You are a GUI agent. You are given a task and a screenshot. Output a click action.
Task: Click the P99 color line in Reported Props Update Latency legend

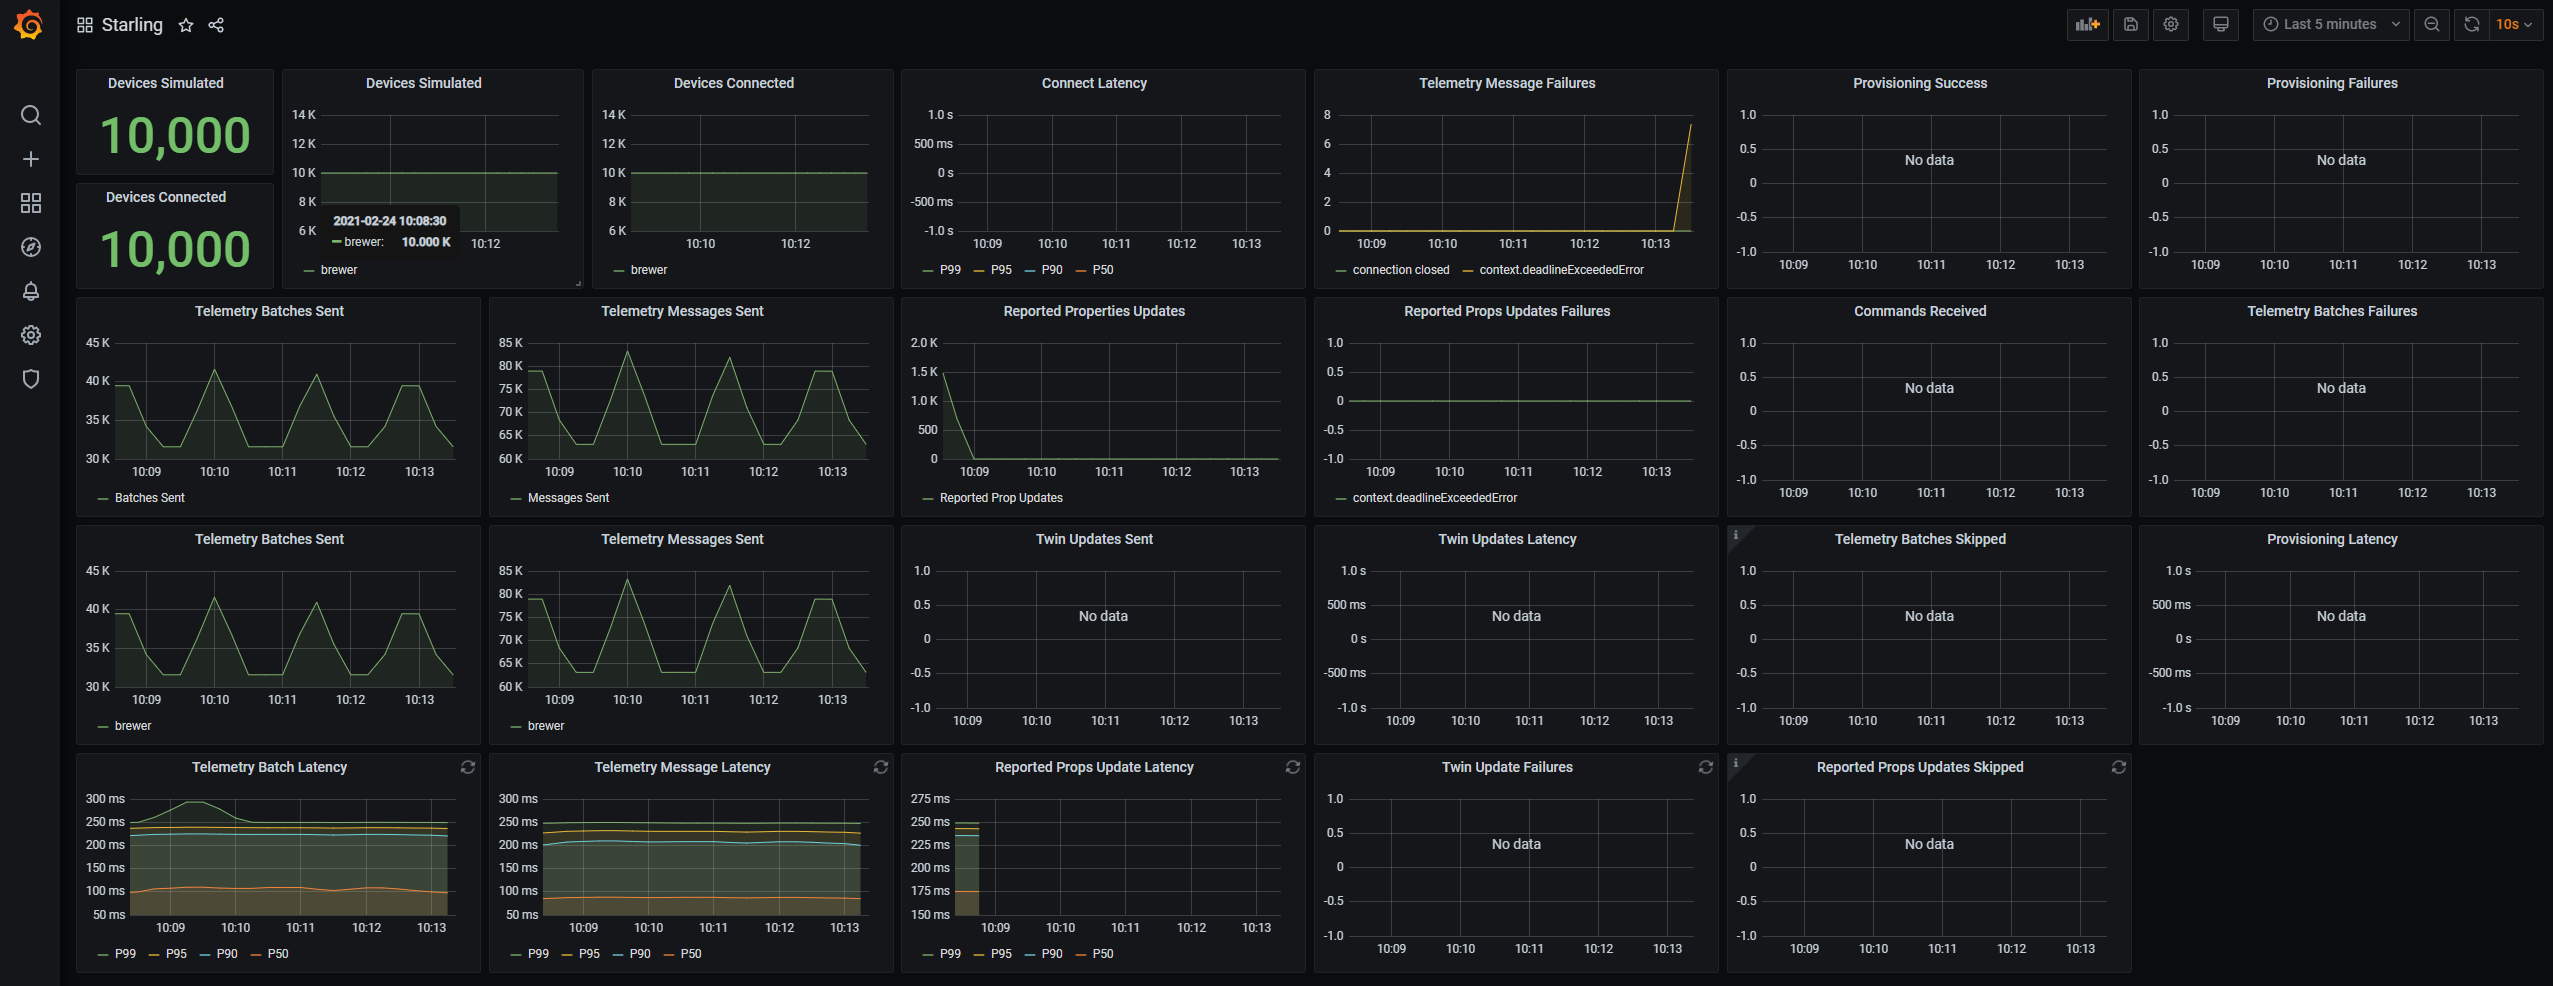click(x=928, y=955)
